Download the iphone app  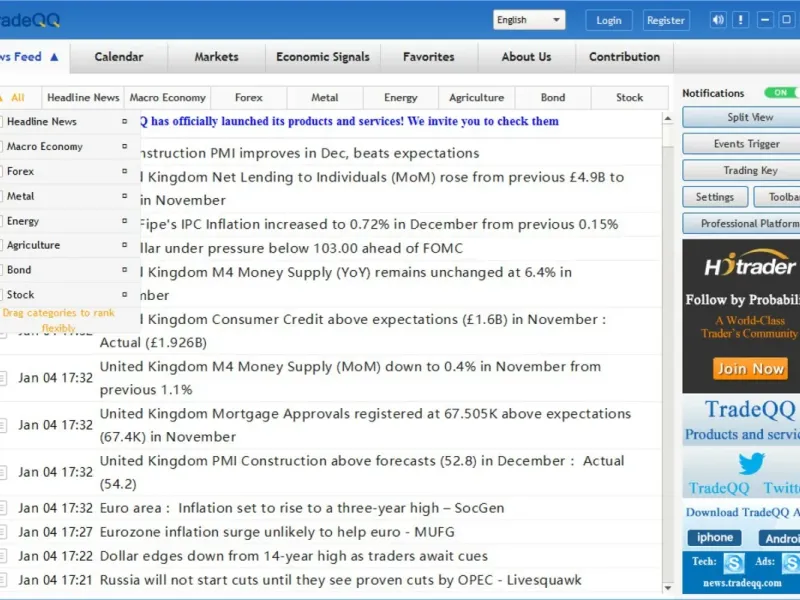715,537
